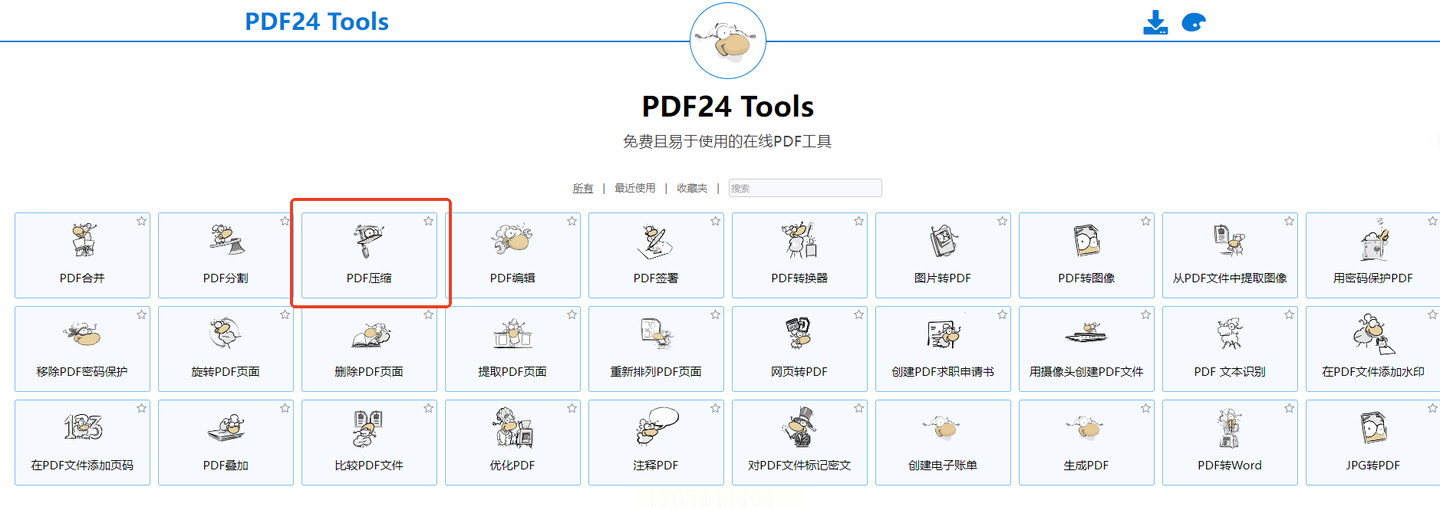Screen dimensions: 1440x507
Task: Open the 在PDF文件添加页码 tool icon
Action: 82,429
